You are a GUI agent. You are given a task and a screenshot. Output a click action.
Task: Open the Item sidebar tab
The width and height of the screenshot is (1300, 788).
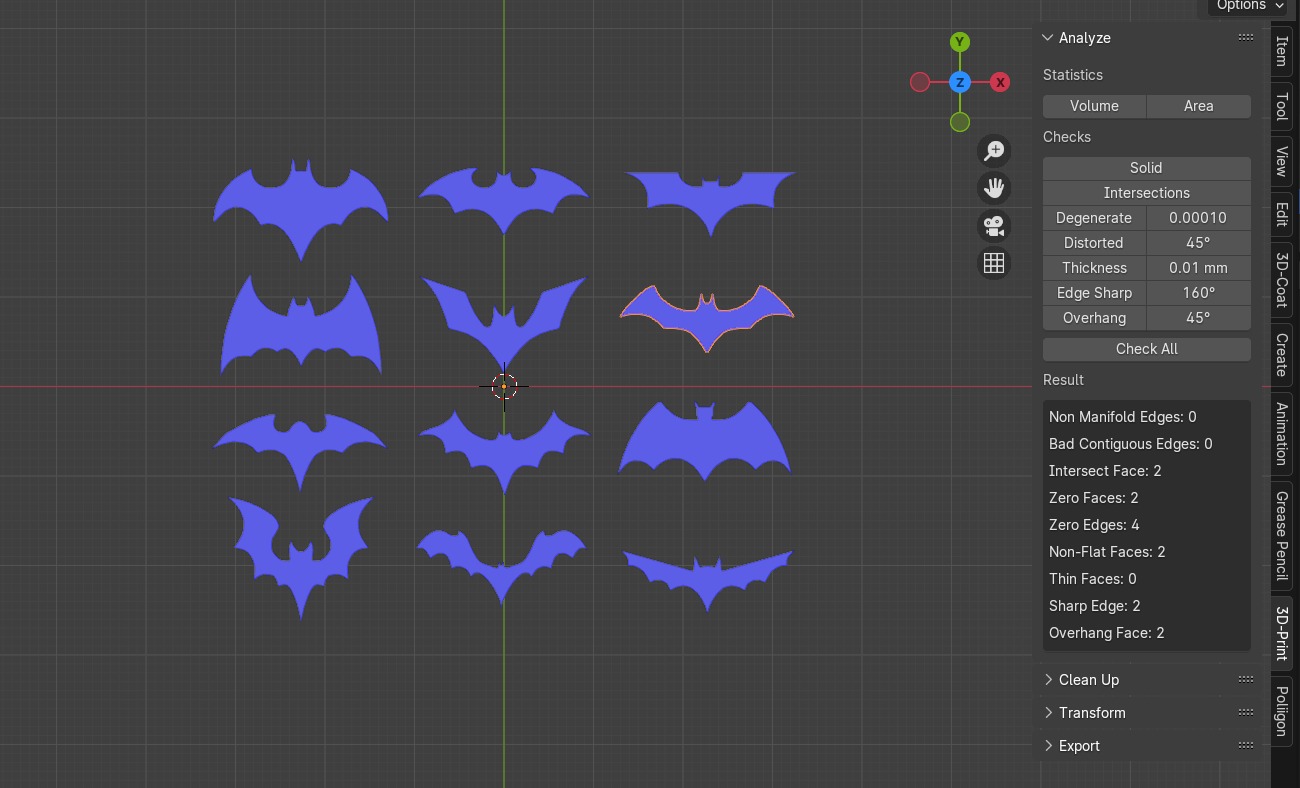coord(1282,51)
